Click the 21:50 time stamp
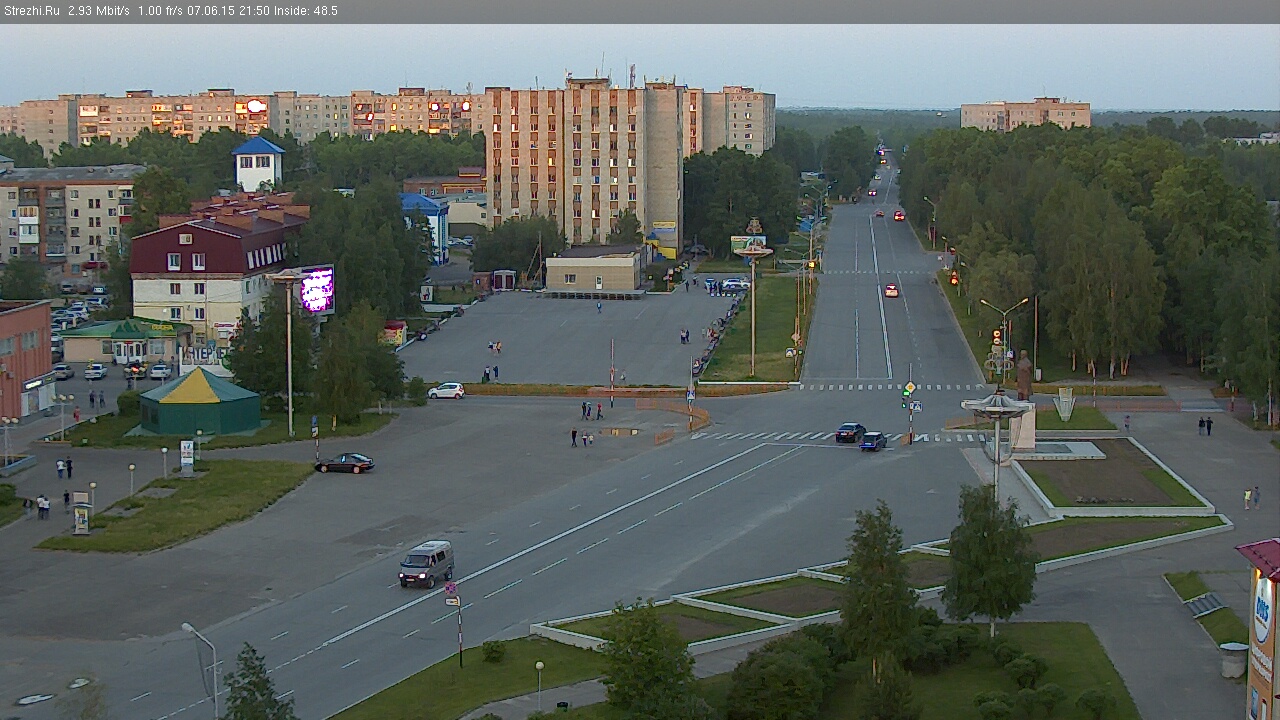Viewport: 1280px width, 720px height. 254,11
